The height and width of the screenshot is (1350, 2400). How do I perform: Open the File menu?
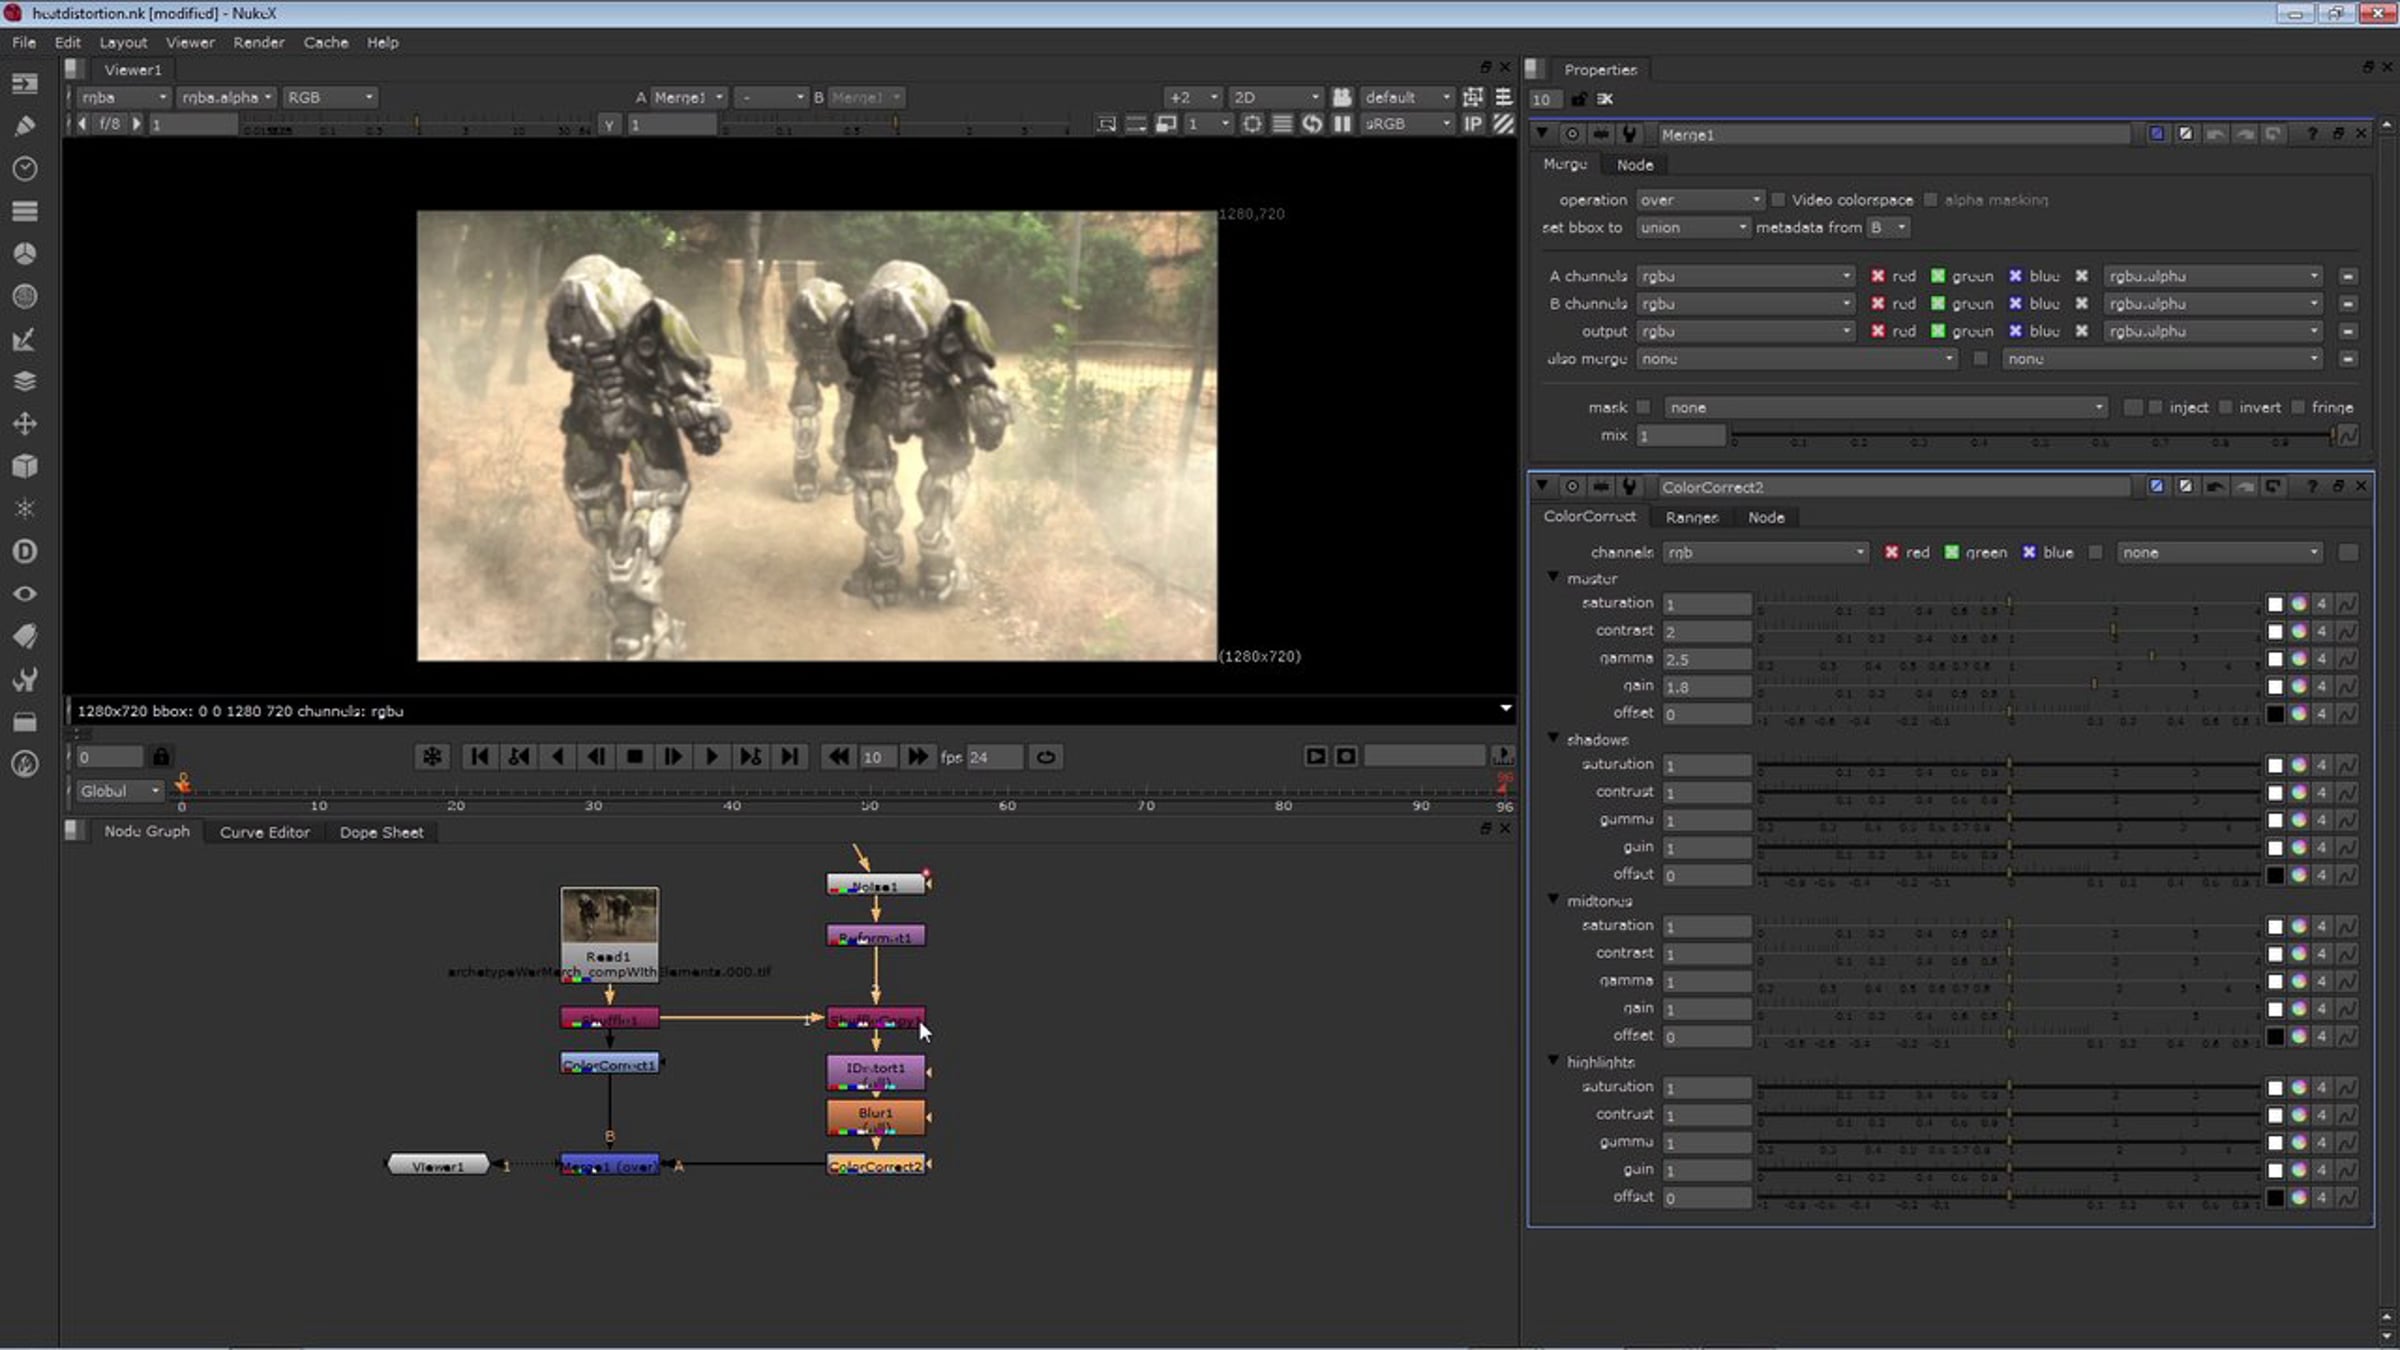(x=24, y=42)
